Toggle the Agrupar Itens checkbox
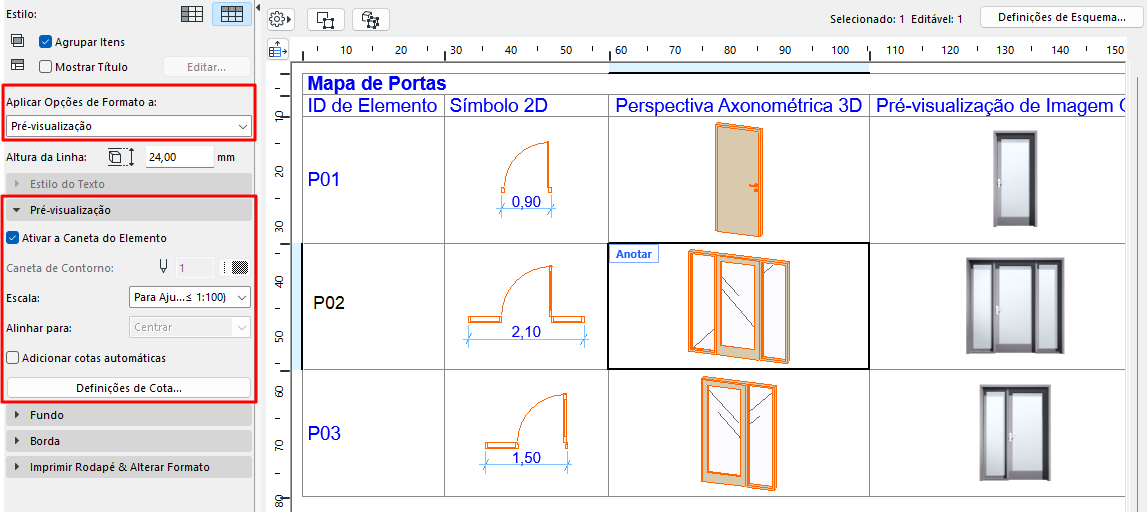The height and width of the screenshot is (512, 1147). [x=45, y=42]
